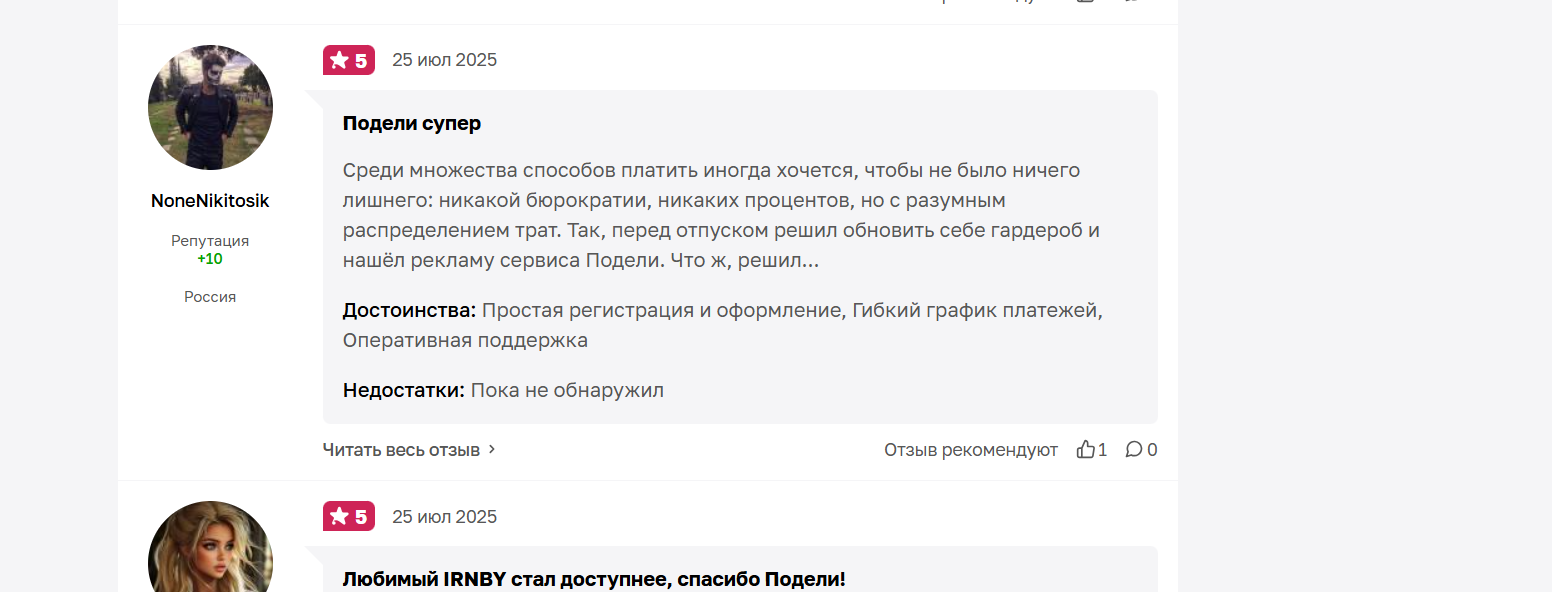The height and width of the screenshot is (592, 1552).
Task: Click the "Недостатки:" heading
Action: click(404, 390)
